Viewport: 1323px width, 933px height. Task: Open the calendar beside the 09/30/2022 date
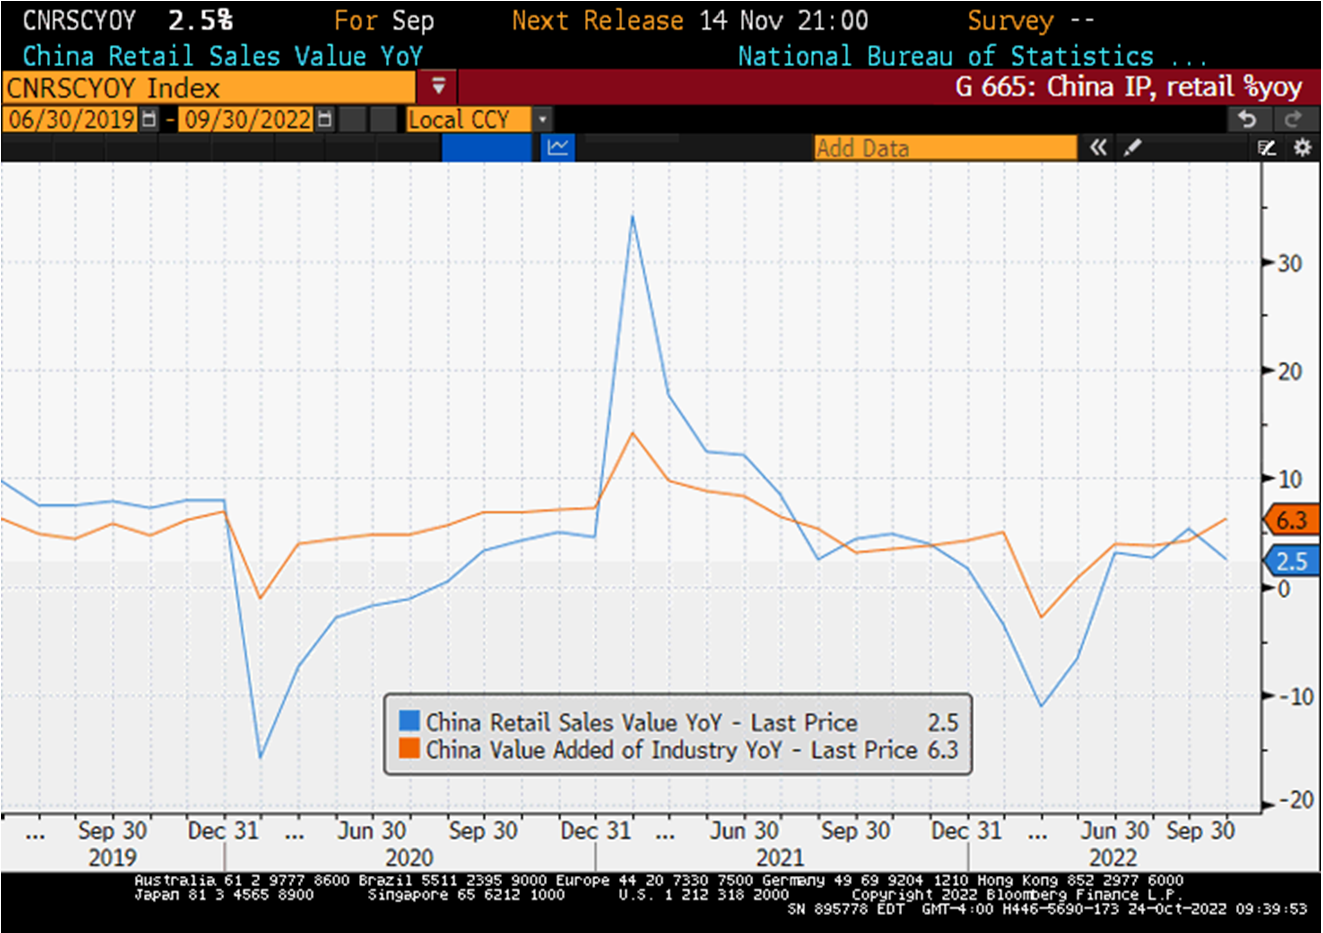click(x=324, y=119)
